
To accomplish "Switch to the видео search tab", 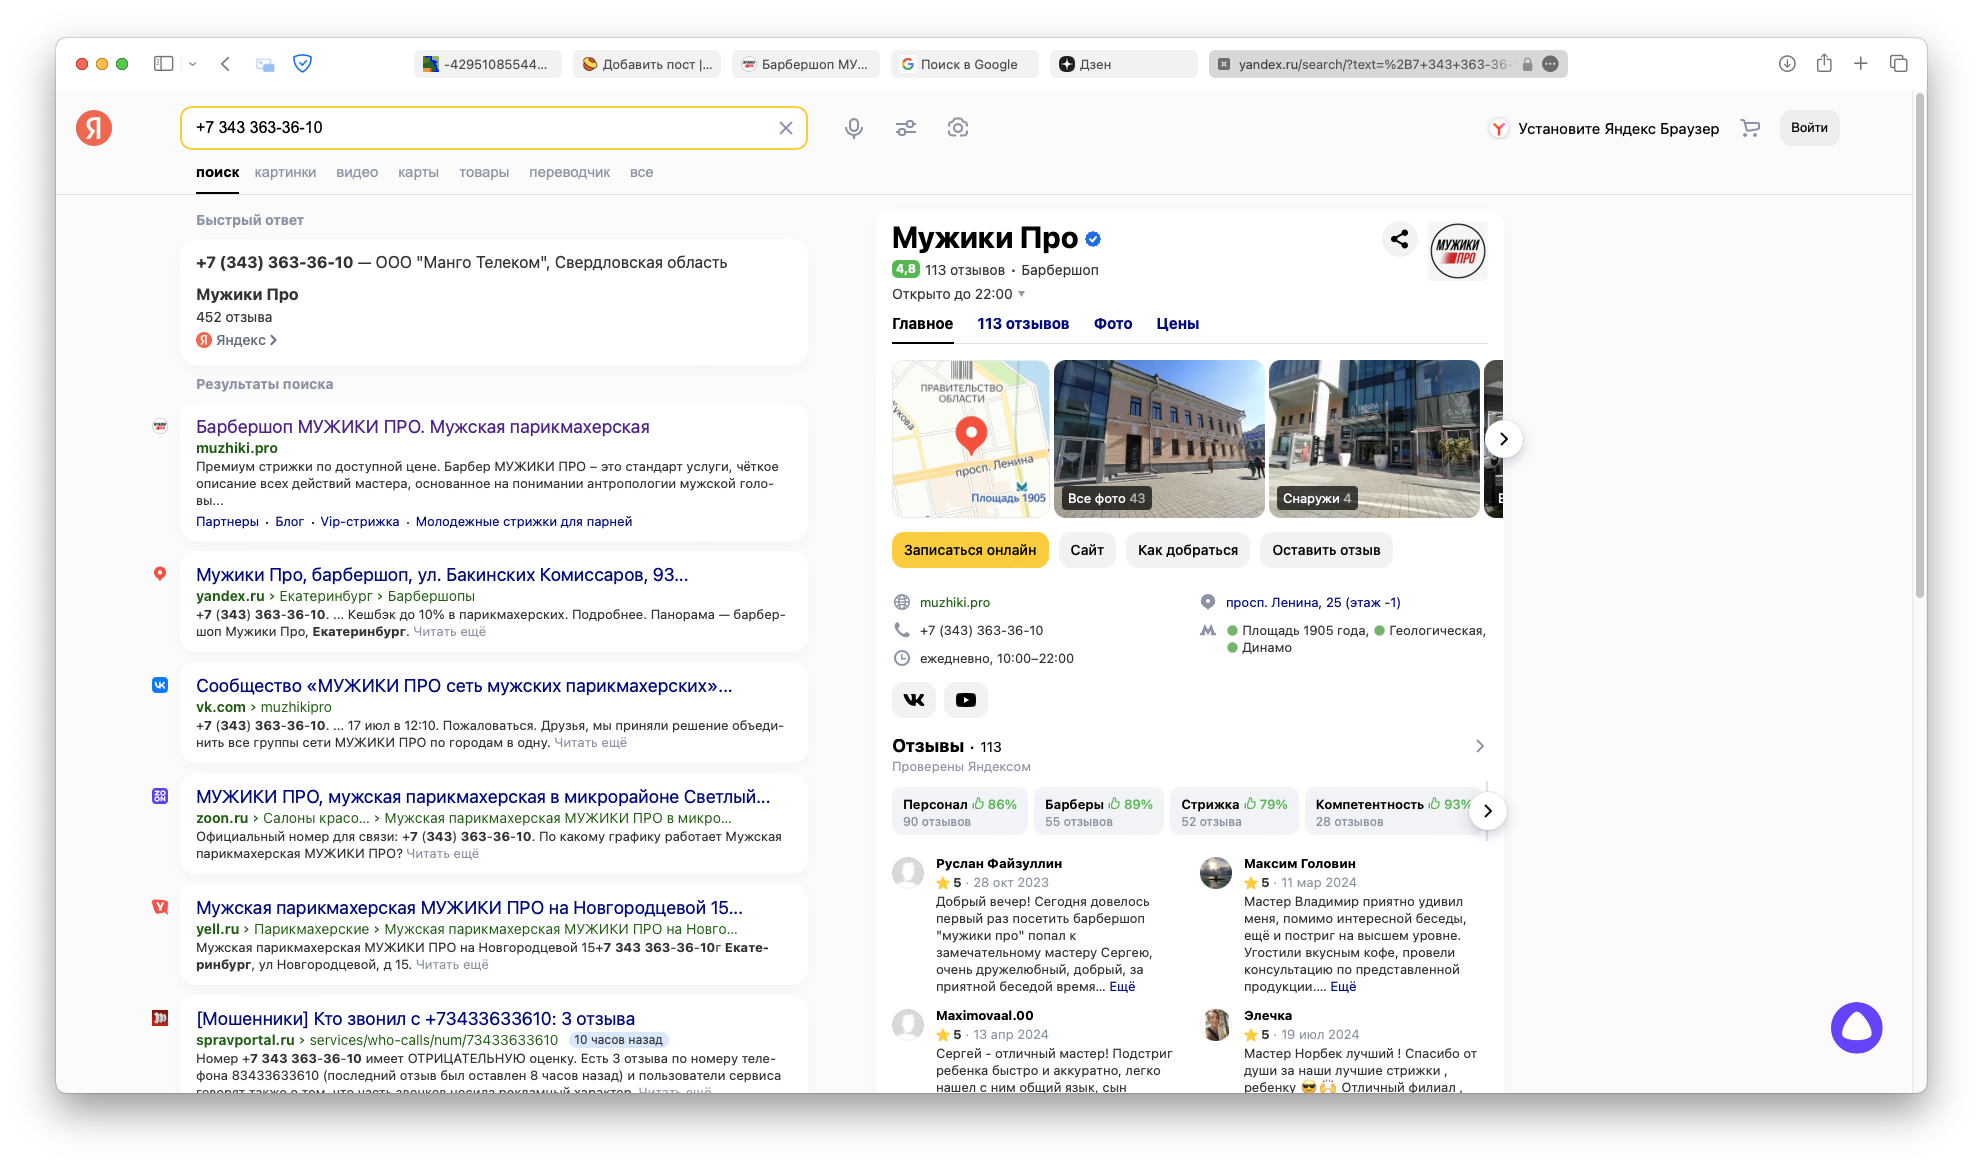I will click(x=357, y=172).
